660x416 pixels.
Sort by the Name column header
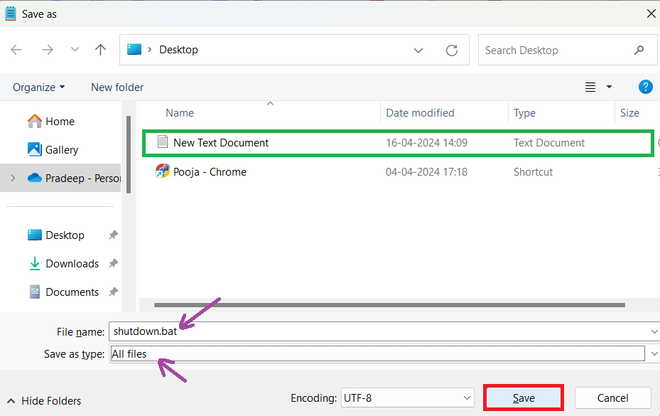point(180,113)
